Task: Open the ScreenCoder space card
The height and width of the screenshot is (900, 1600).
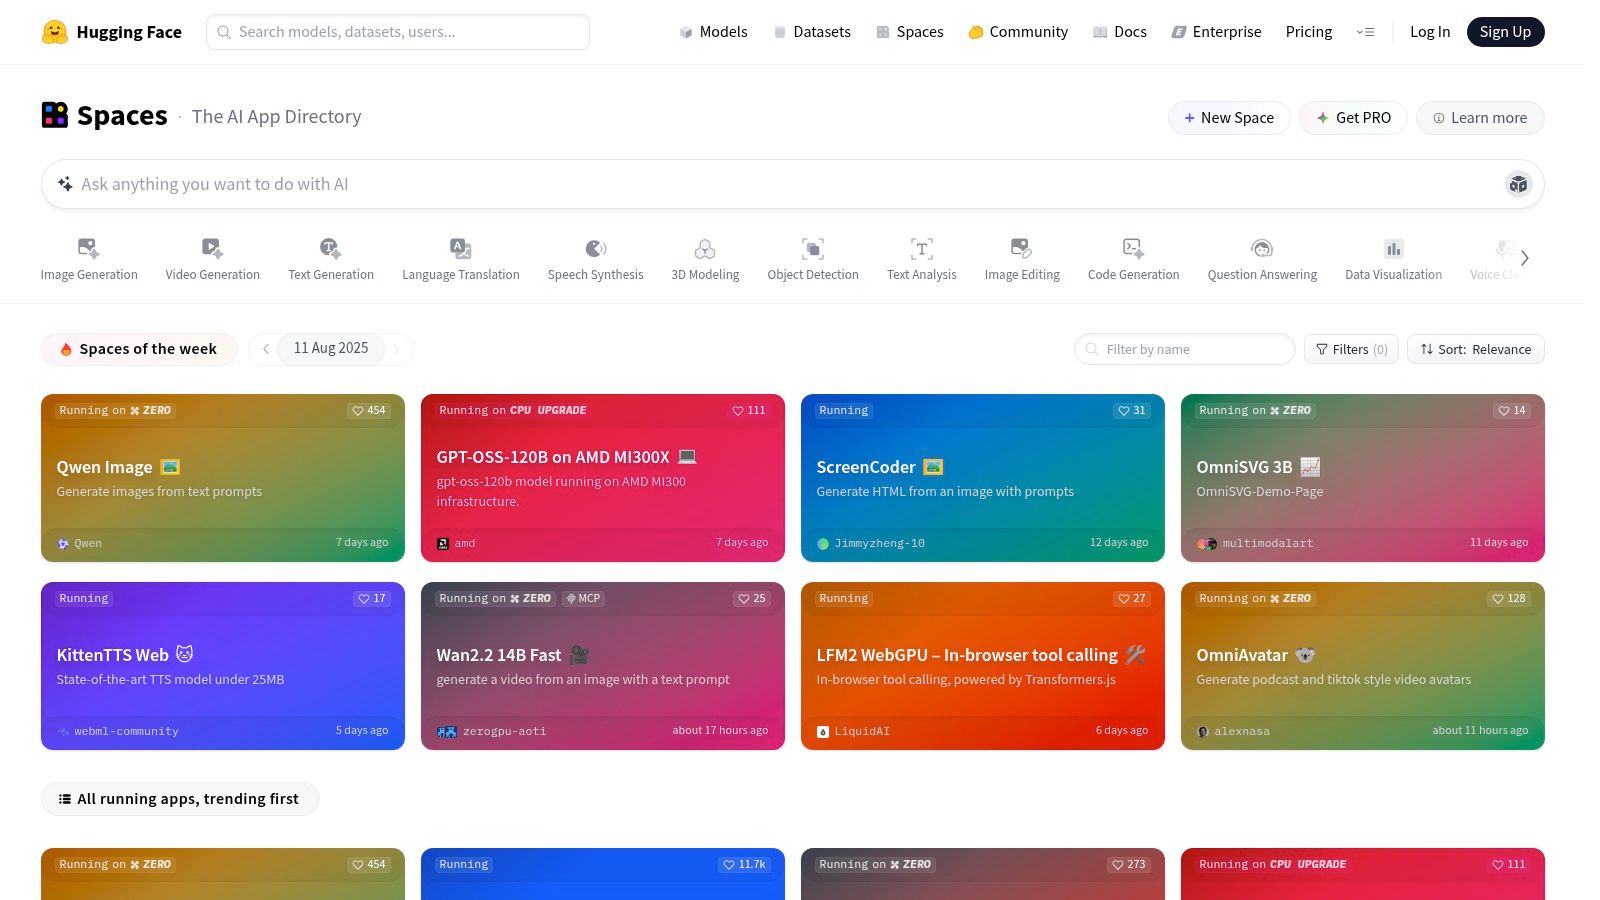Action: 983,478
